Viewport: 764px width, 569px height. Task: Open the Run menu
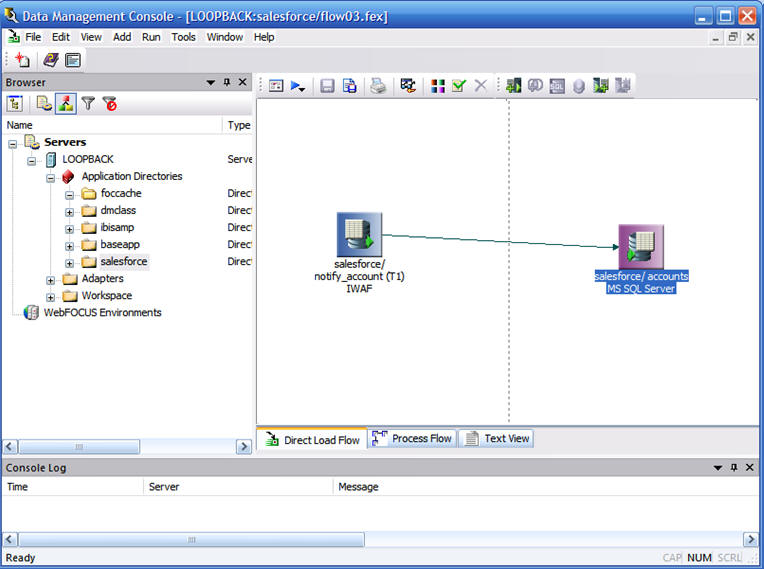151,37
